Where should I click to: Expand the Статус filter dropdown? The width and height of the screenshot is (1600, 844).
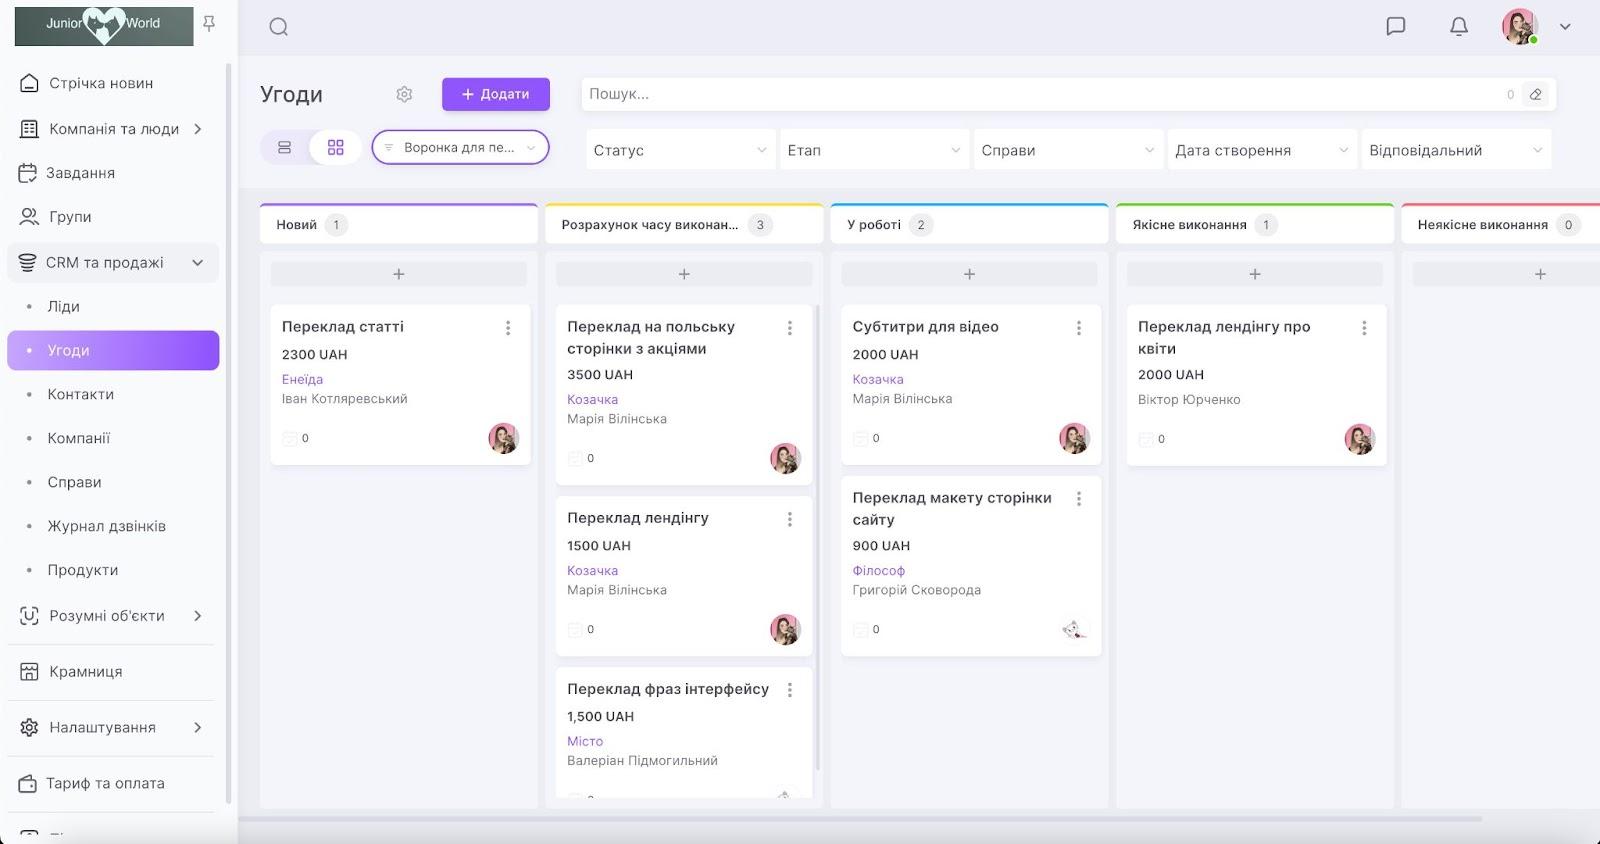[x=679, y=150]
